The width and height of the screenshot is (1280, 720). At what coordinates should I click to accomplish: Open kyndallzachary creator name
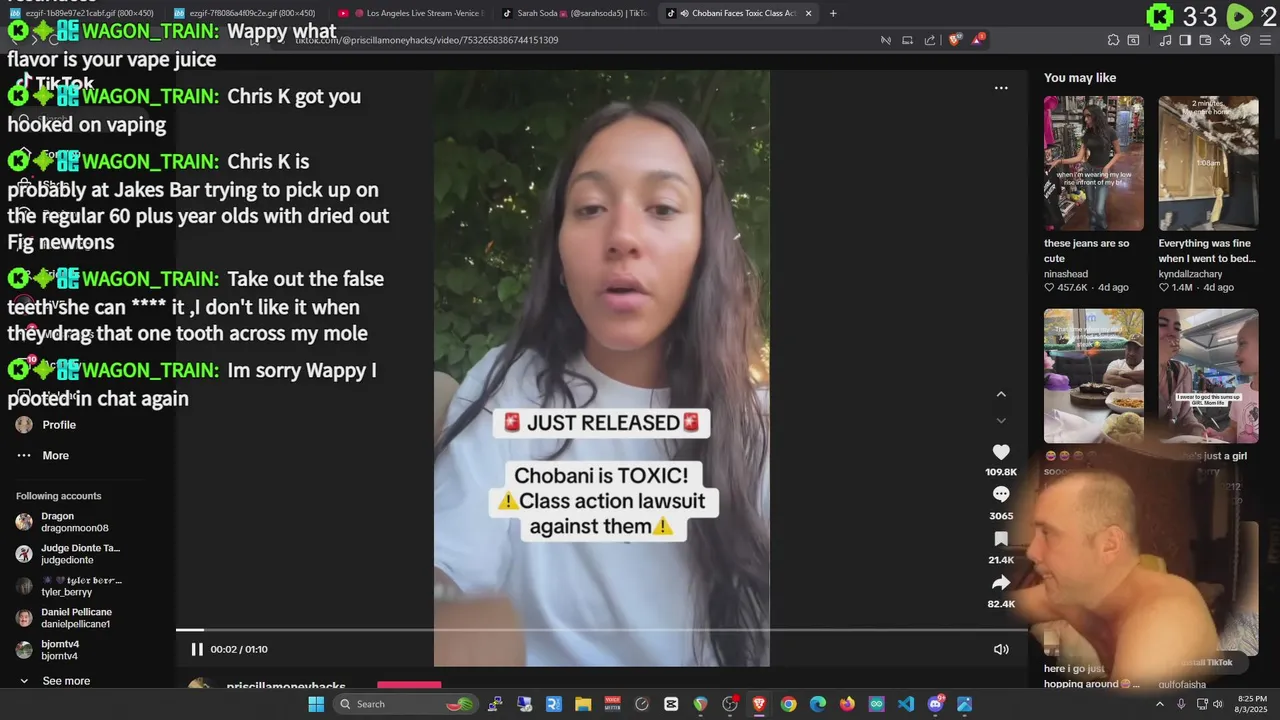(x=1192, y=273)
